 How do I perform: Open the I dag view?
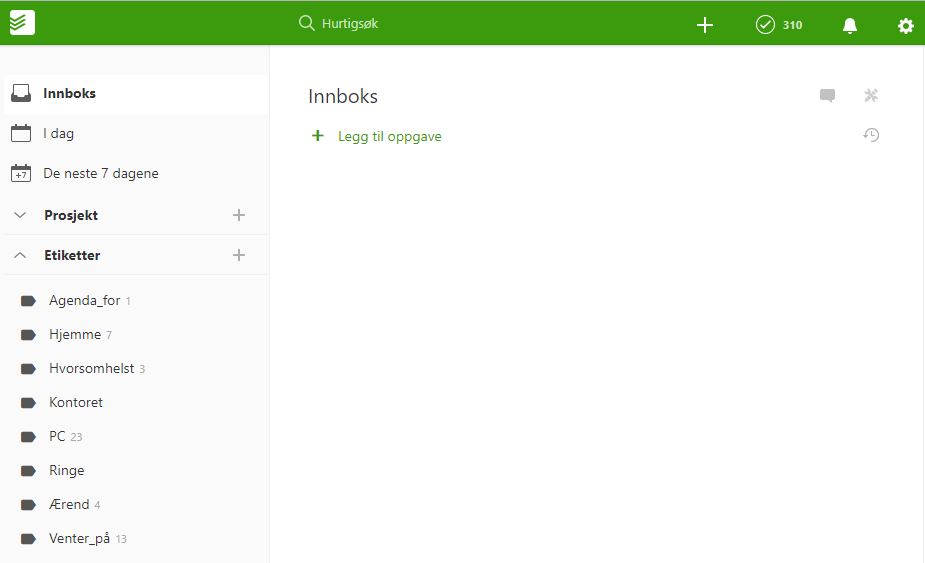(58, 133)
